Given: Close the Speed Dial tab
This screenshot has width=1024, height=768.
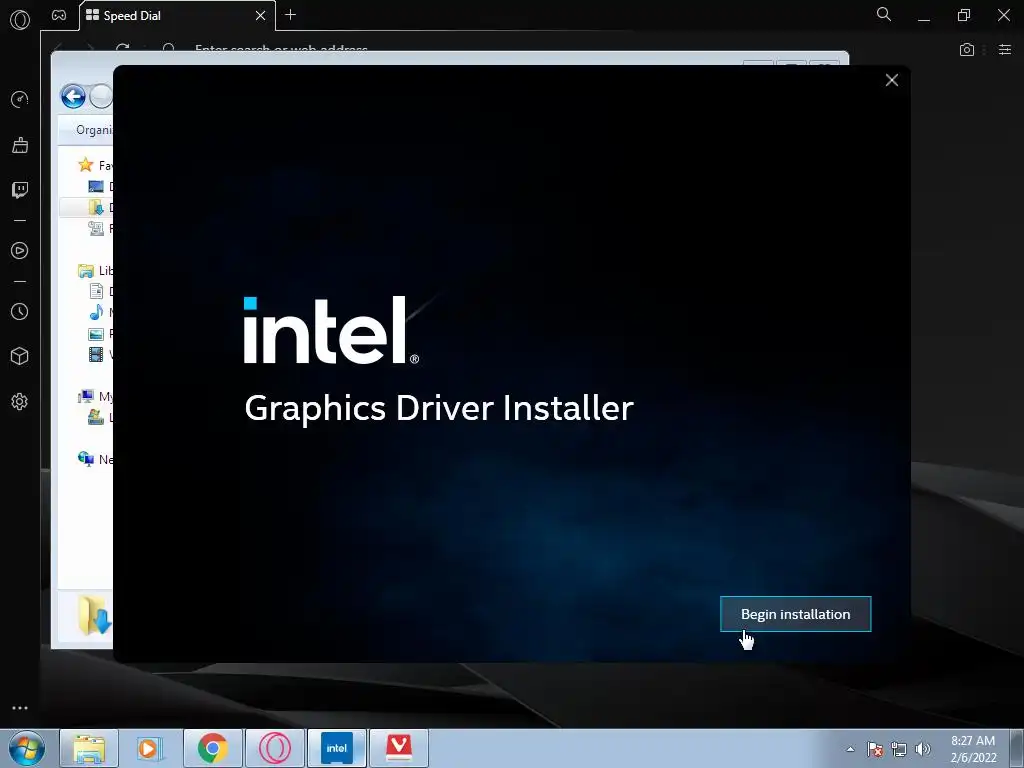Looking at the screenshot, I should pos(261,15).
